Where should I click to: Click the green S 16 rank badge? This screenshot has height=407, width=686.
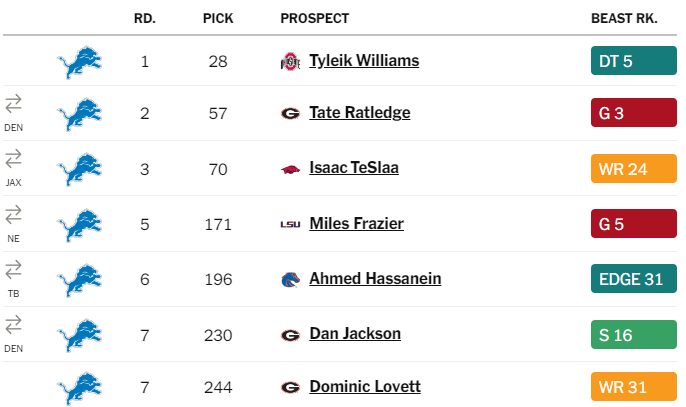coord(634,335)
